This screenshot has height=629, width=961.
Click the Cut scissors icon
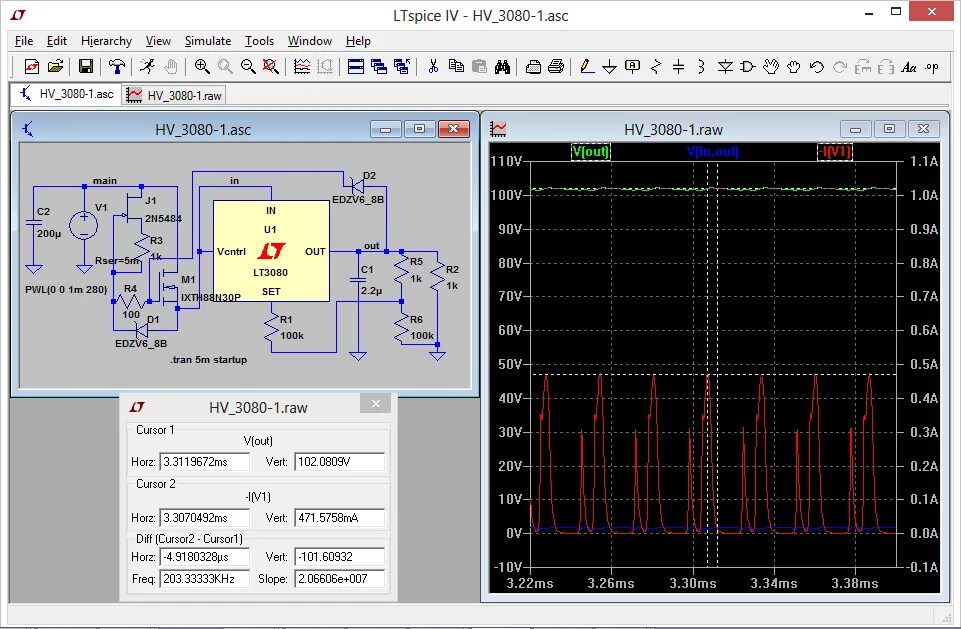[433, 66]
